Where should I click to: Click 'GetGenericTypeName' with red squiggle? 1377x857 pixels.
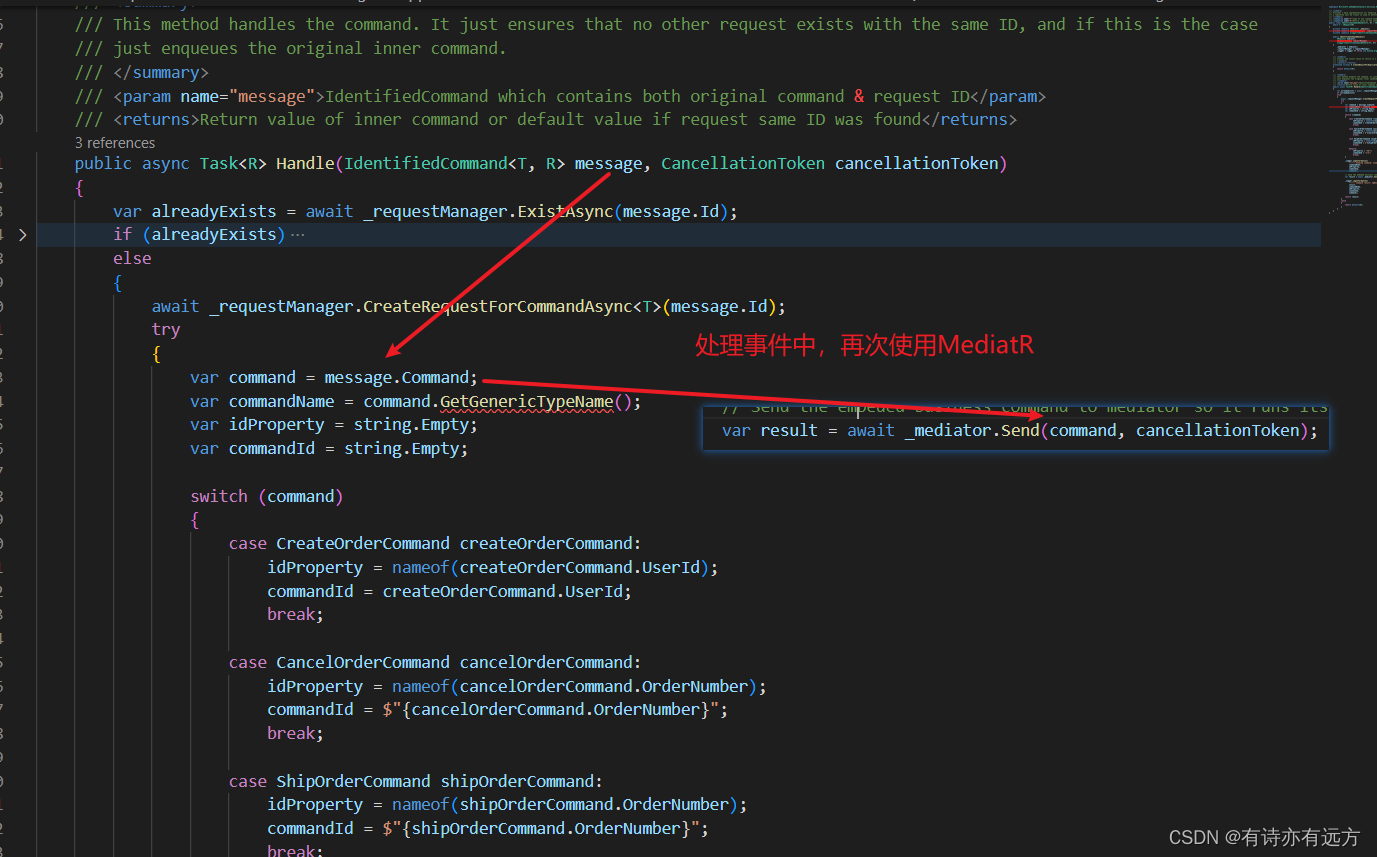pos(527,402)
